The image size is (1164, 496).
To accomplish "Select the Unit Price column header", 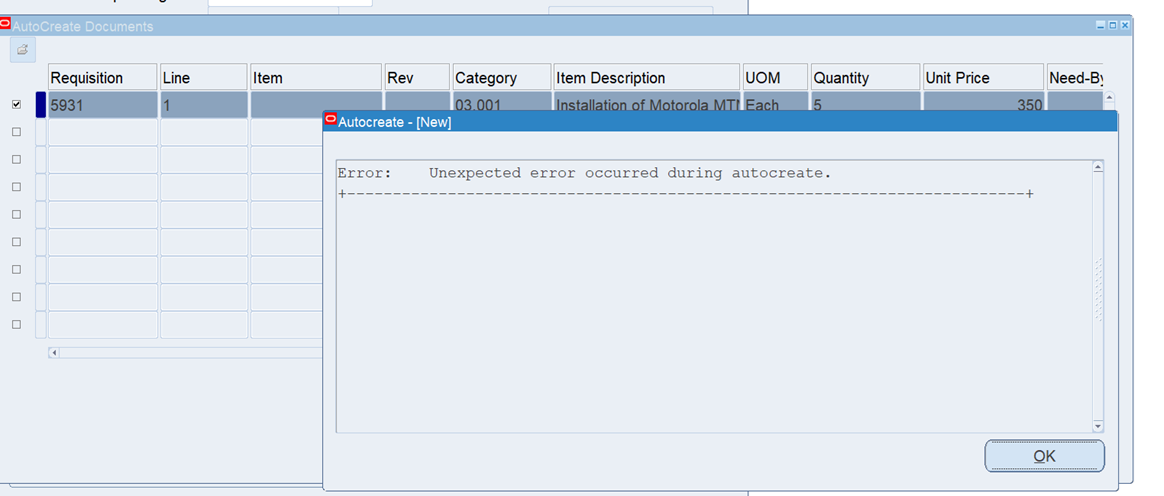I will (984, 77).
